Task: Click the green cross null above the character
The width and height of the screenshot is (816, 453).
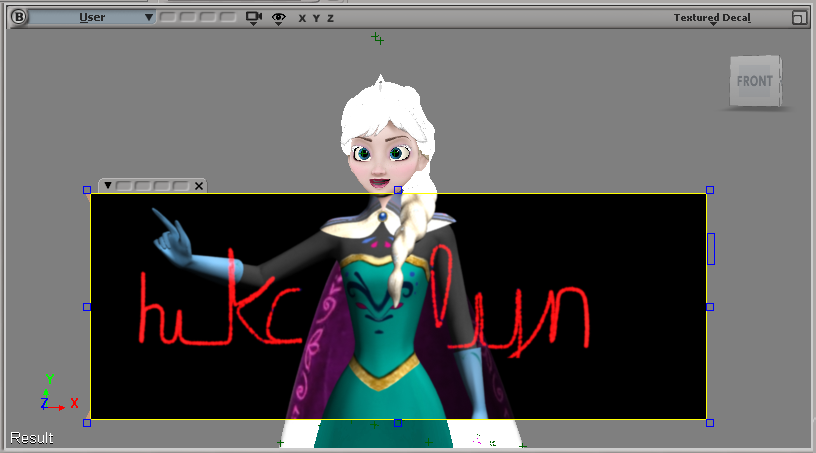Action: click(377, 39)
